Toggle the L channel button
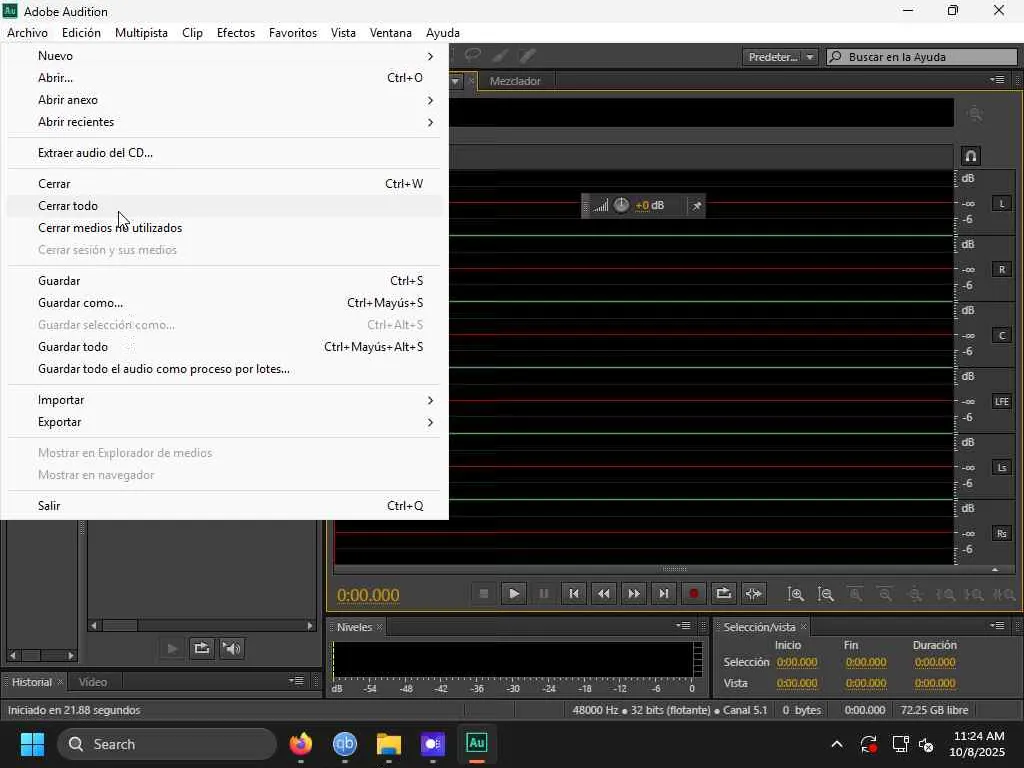This screenshot has width=1024, height=768. point(1002,204)
